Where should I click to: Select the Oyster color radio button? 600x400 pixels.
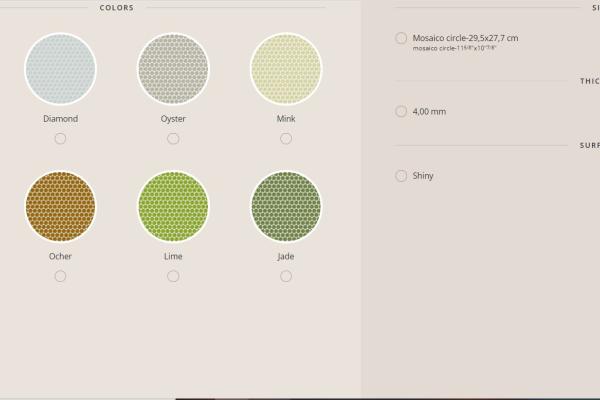(173, 139)
